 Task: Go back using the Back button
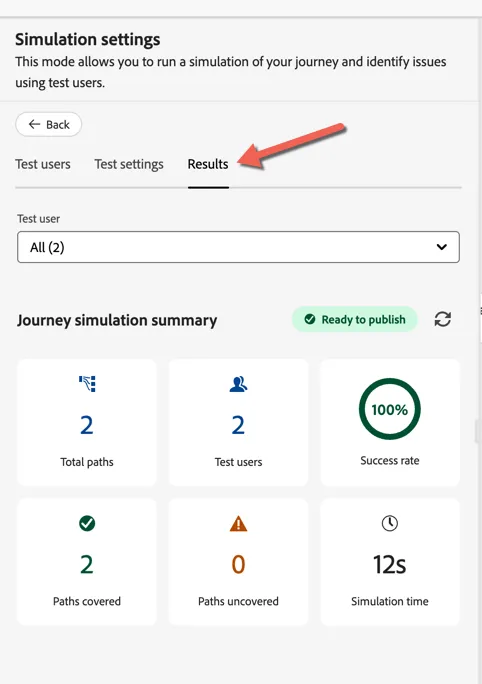tap(48, 125)
